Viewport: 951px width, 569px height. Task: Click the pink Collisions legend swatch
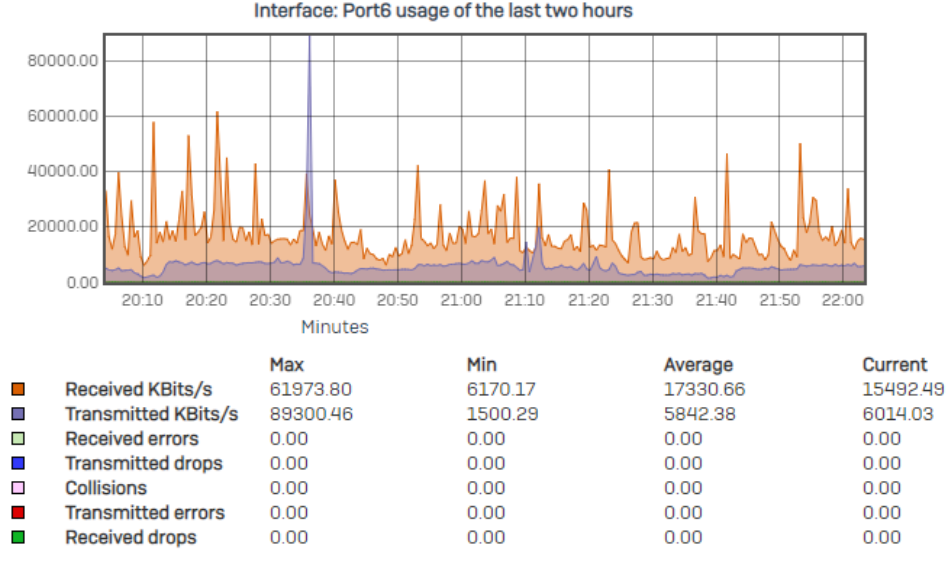18,488
